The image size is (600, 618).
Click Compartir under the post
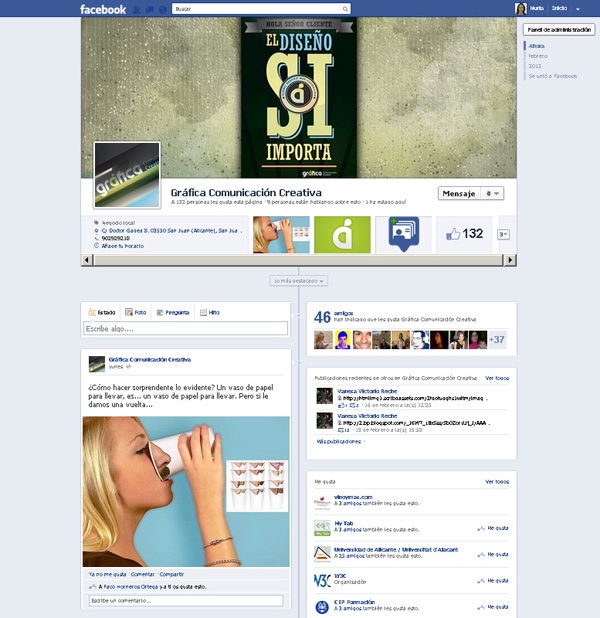pyautogui.click(x=171, y=574)
